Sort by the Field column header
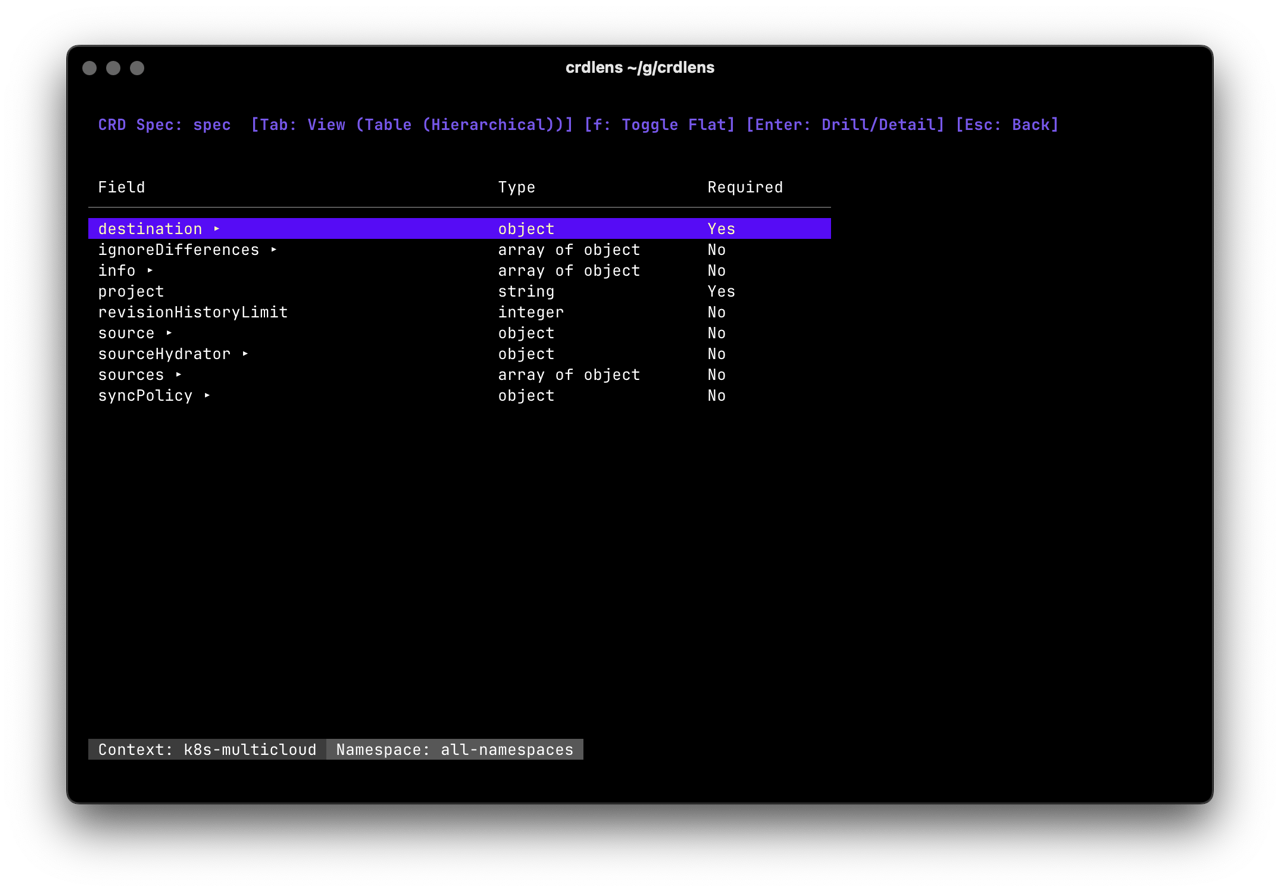 (121, 187)
